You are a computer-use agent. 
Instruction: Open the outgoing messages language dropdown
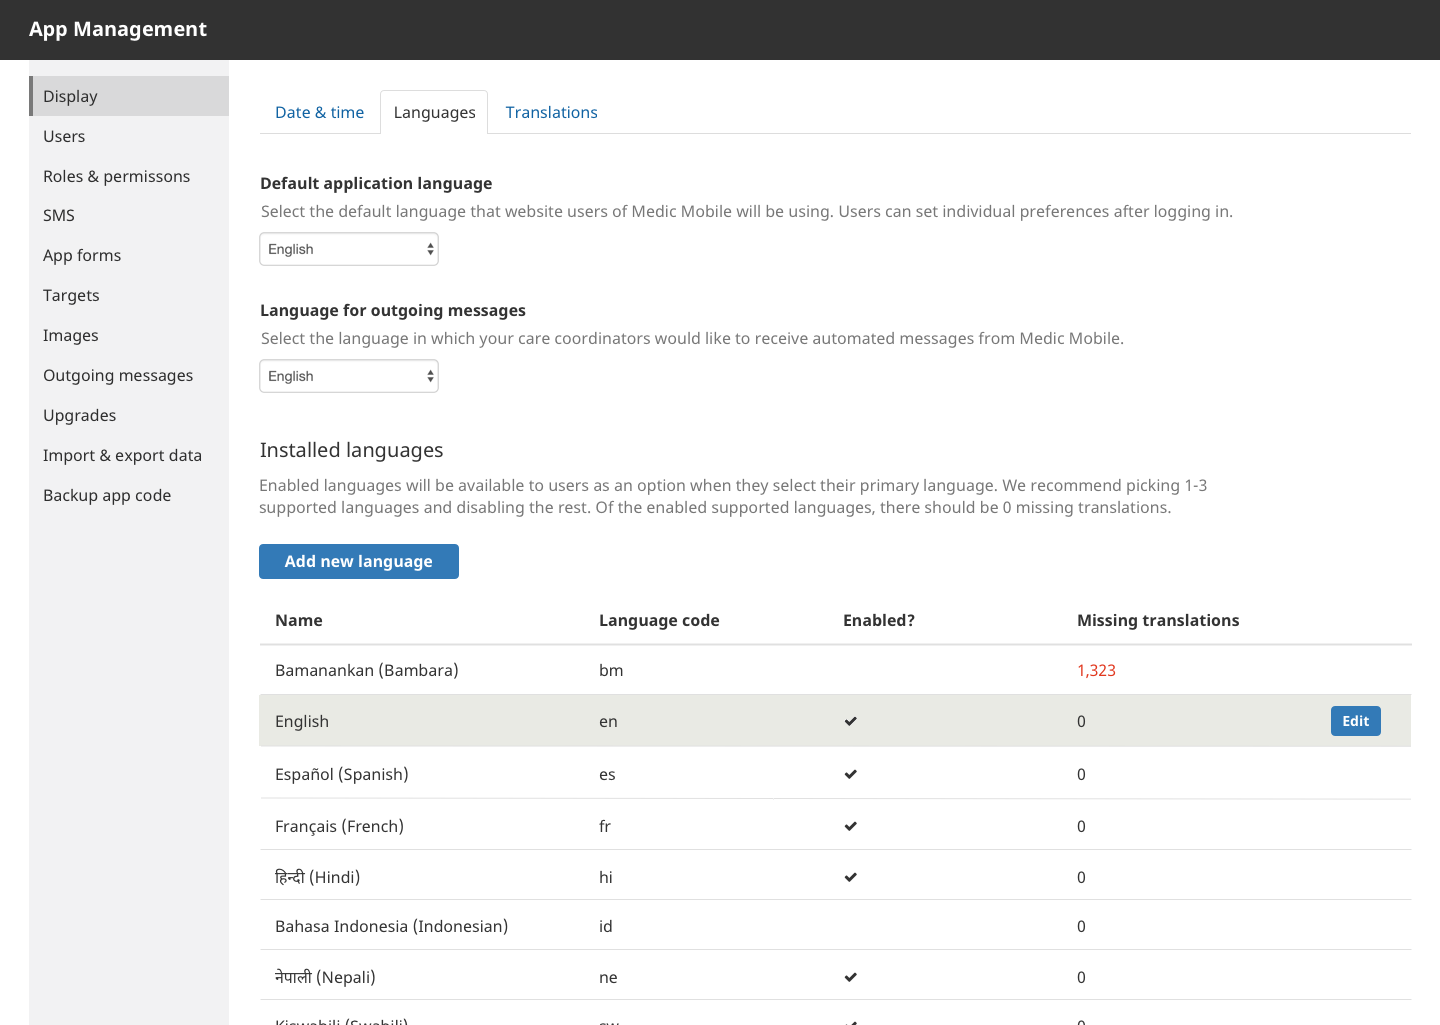tap(349, 376)
